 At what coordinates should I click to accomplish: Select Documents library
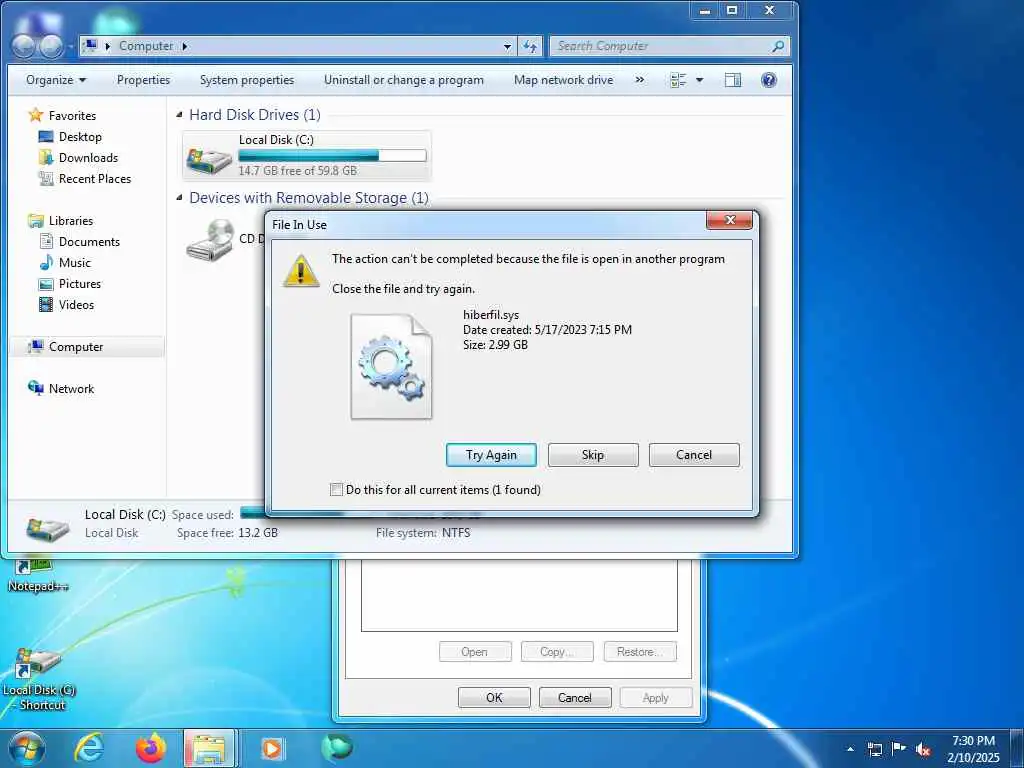pos(89,242)
